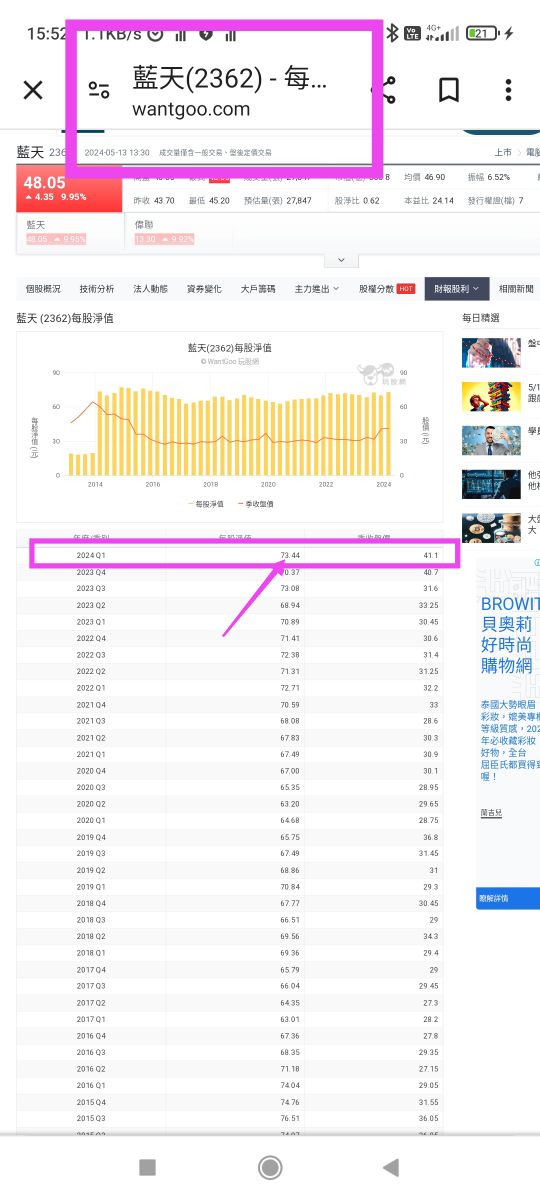Open the 法人動態 tab

coord(150,289)
